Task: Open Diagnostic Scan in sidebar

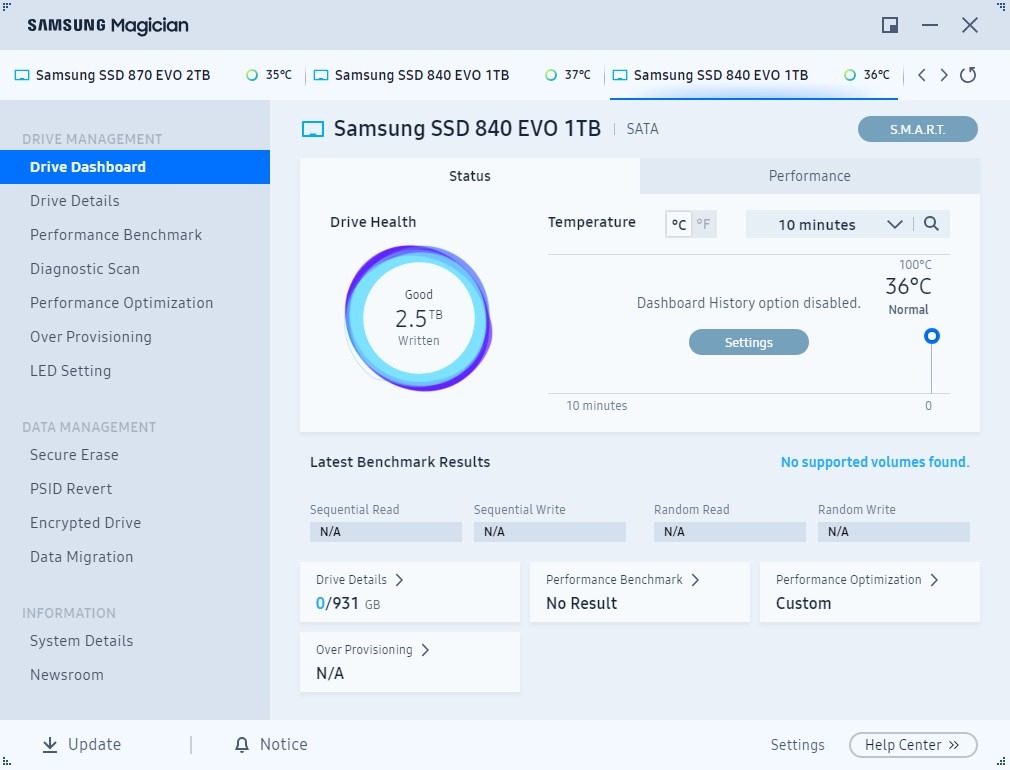Action: [x=135, y=269]
